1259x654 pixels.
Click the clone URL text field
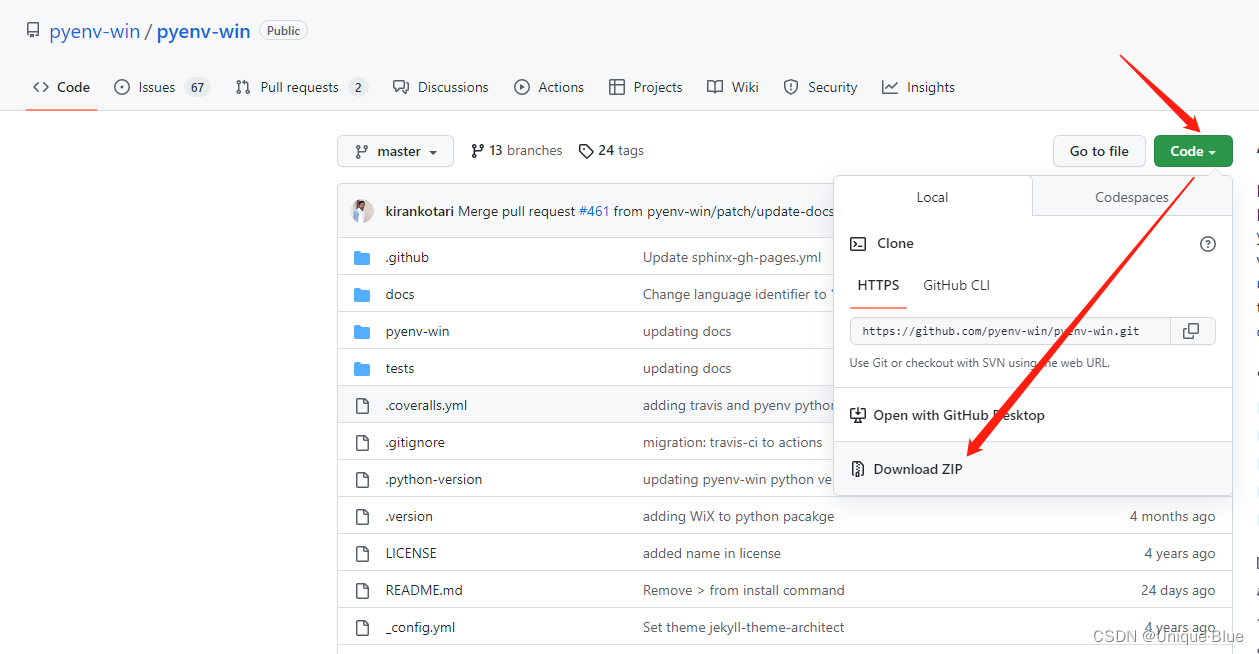1010,331
